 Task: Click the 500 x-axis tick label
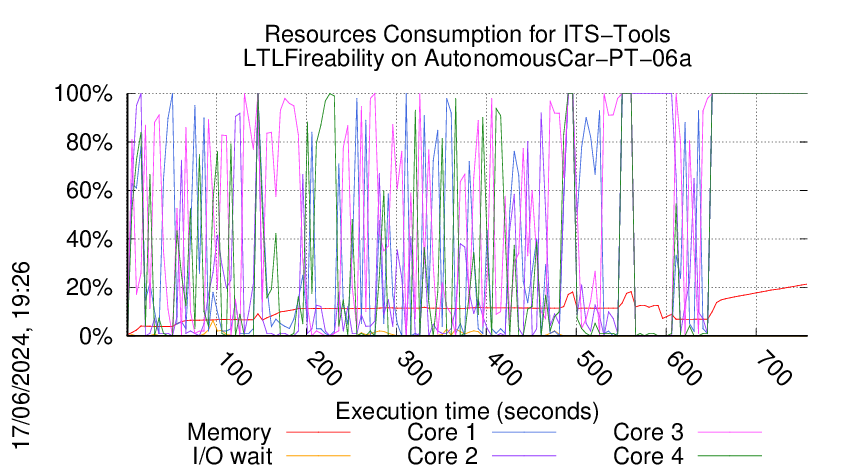594,369
